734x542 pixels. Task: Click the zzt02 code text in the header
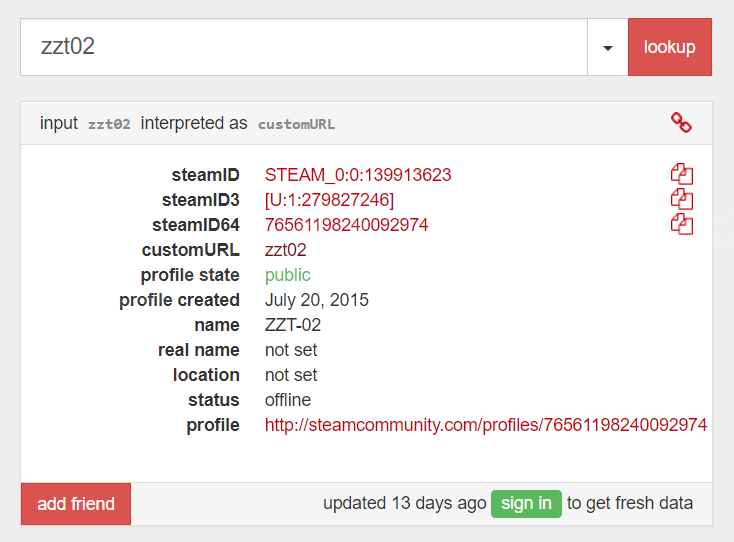click(x=109, y=124)
